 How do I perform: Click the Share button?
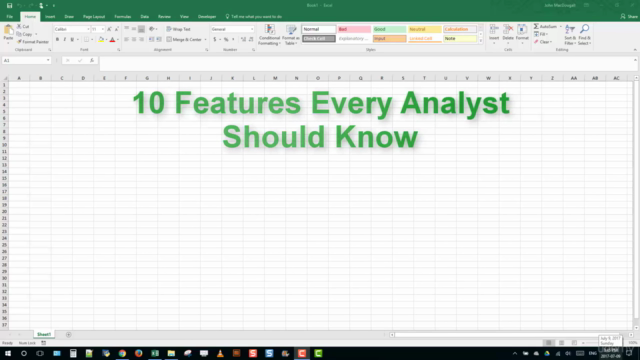[x=629, y=17]
